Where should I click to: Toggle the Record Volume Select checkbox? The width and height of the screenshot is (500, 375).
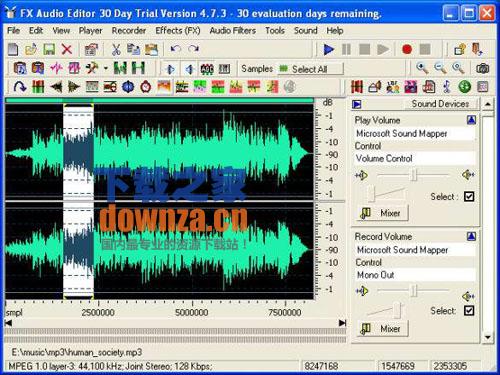(469, 311)
